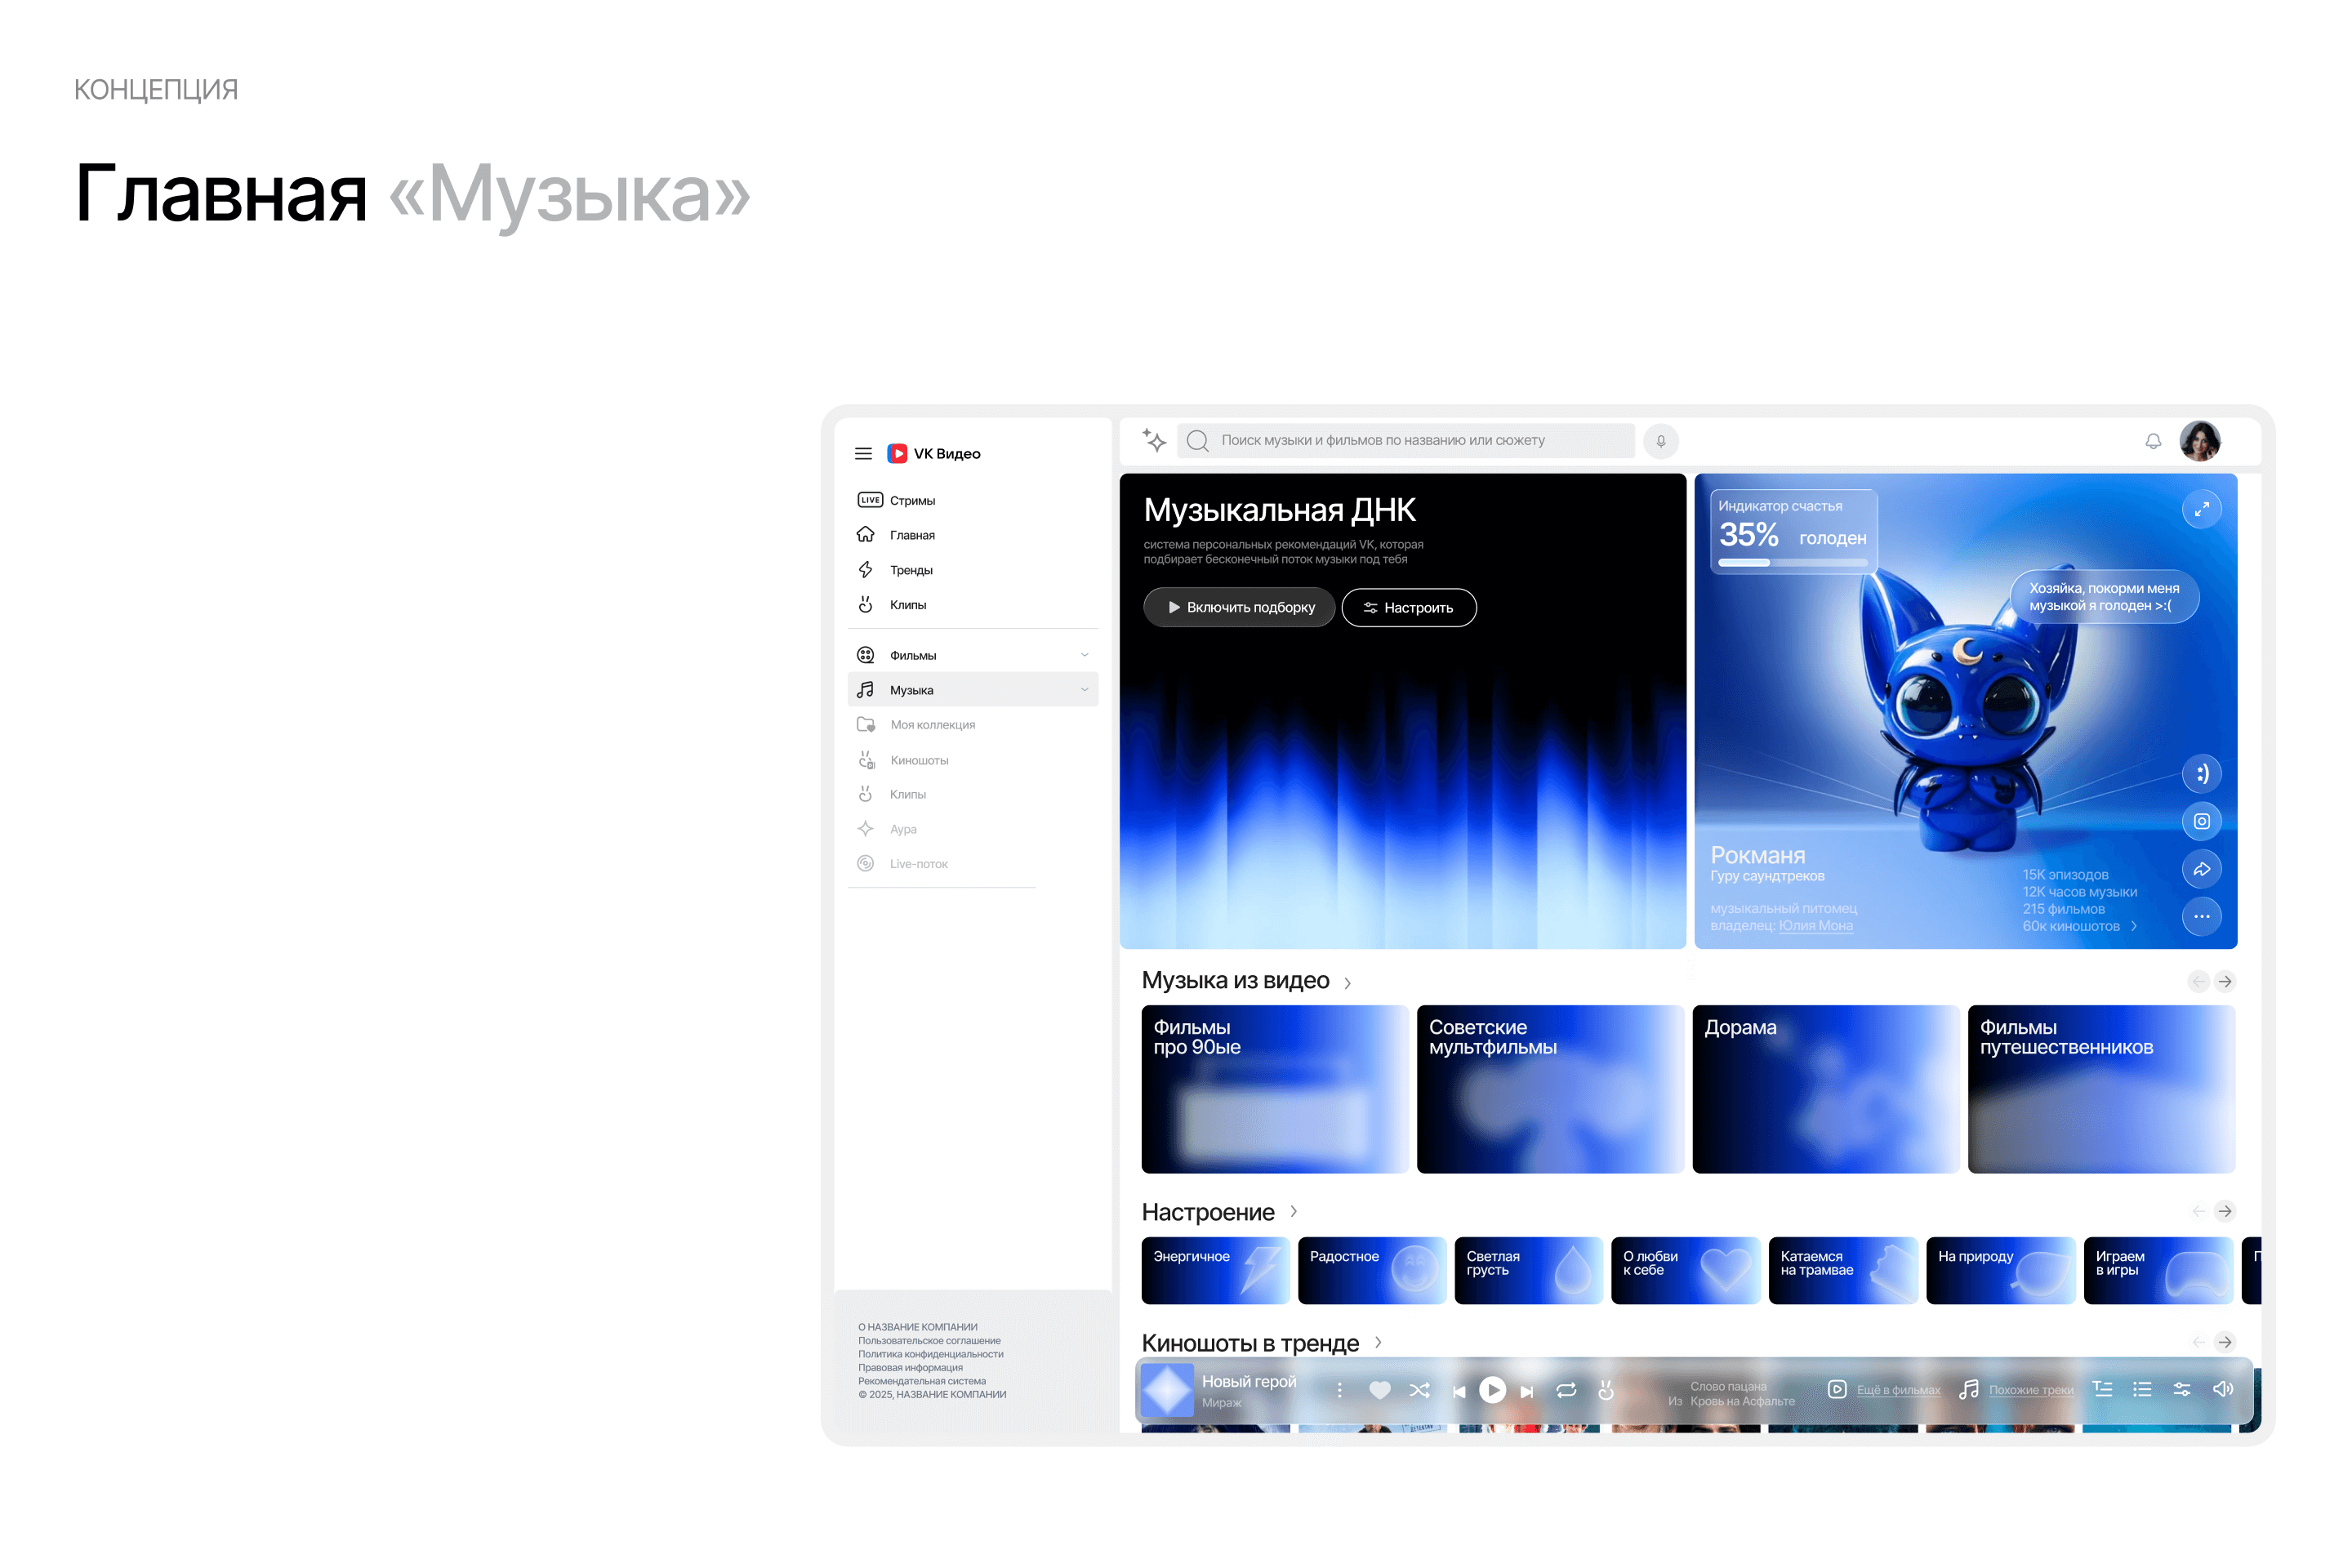
Task: Click the microphone voice search icon
Action: tap(1660, 441)
